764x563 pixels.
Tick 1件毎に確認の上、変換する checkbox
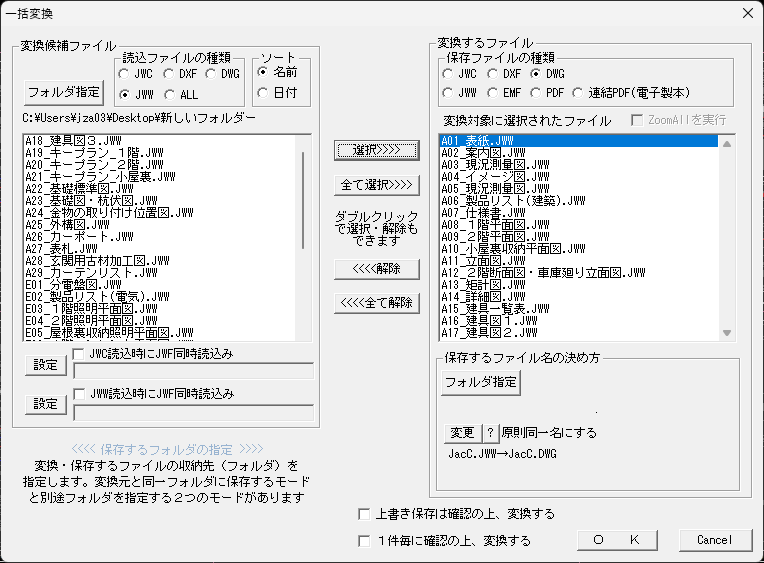click(365, 541)
